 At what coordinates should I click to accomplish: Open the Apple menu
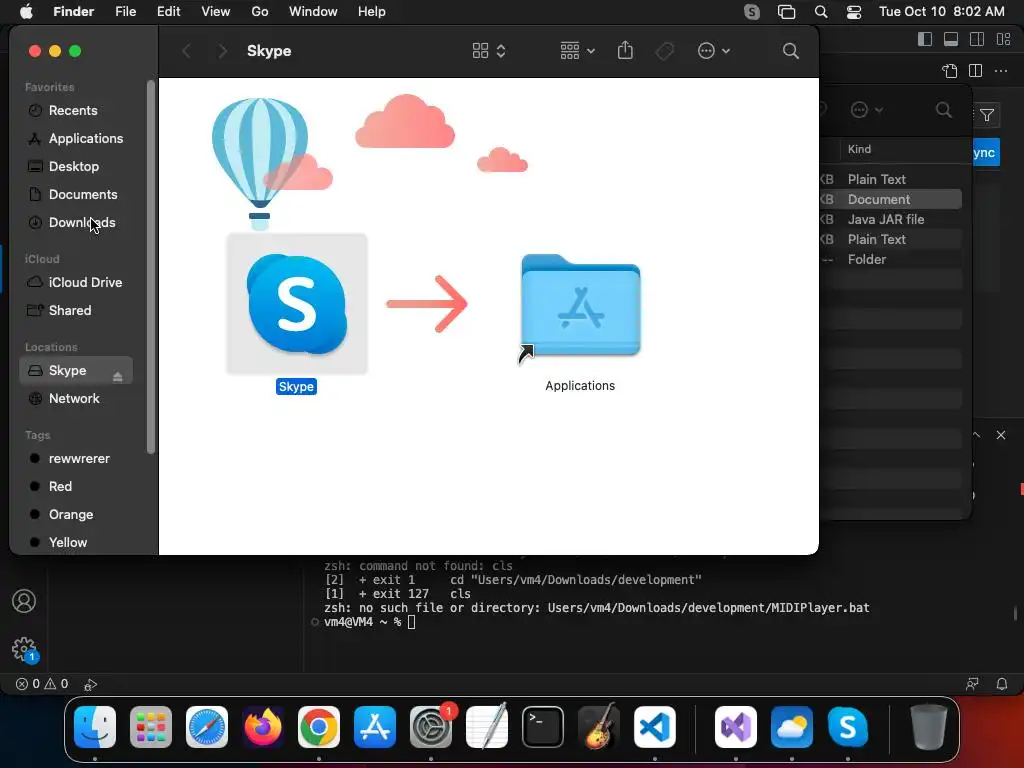click(x=26, y=12)
